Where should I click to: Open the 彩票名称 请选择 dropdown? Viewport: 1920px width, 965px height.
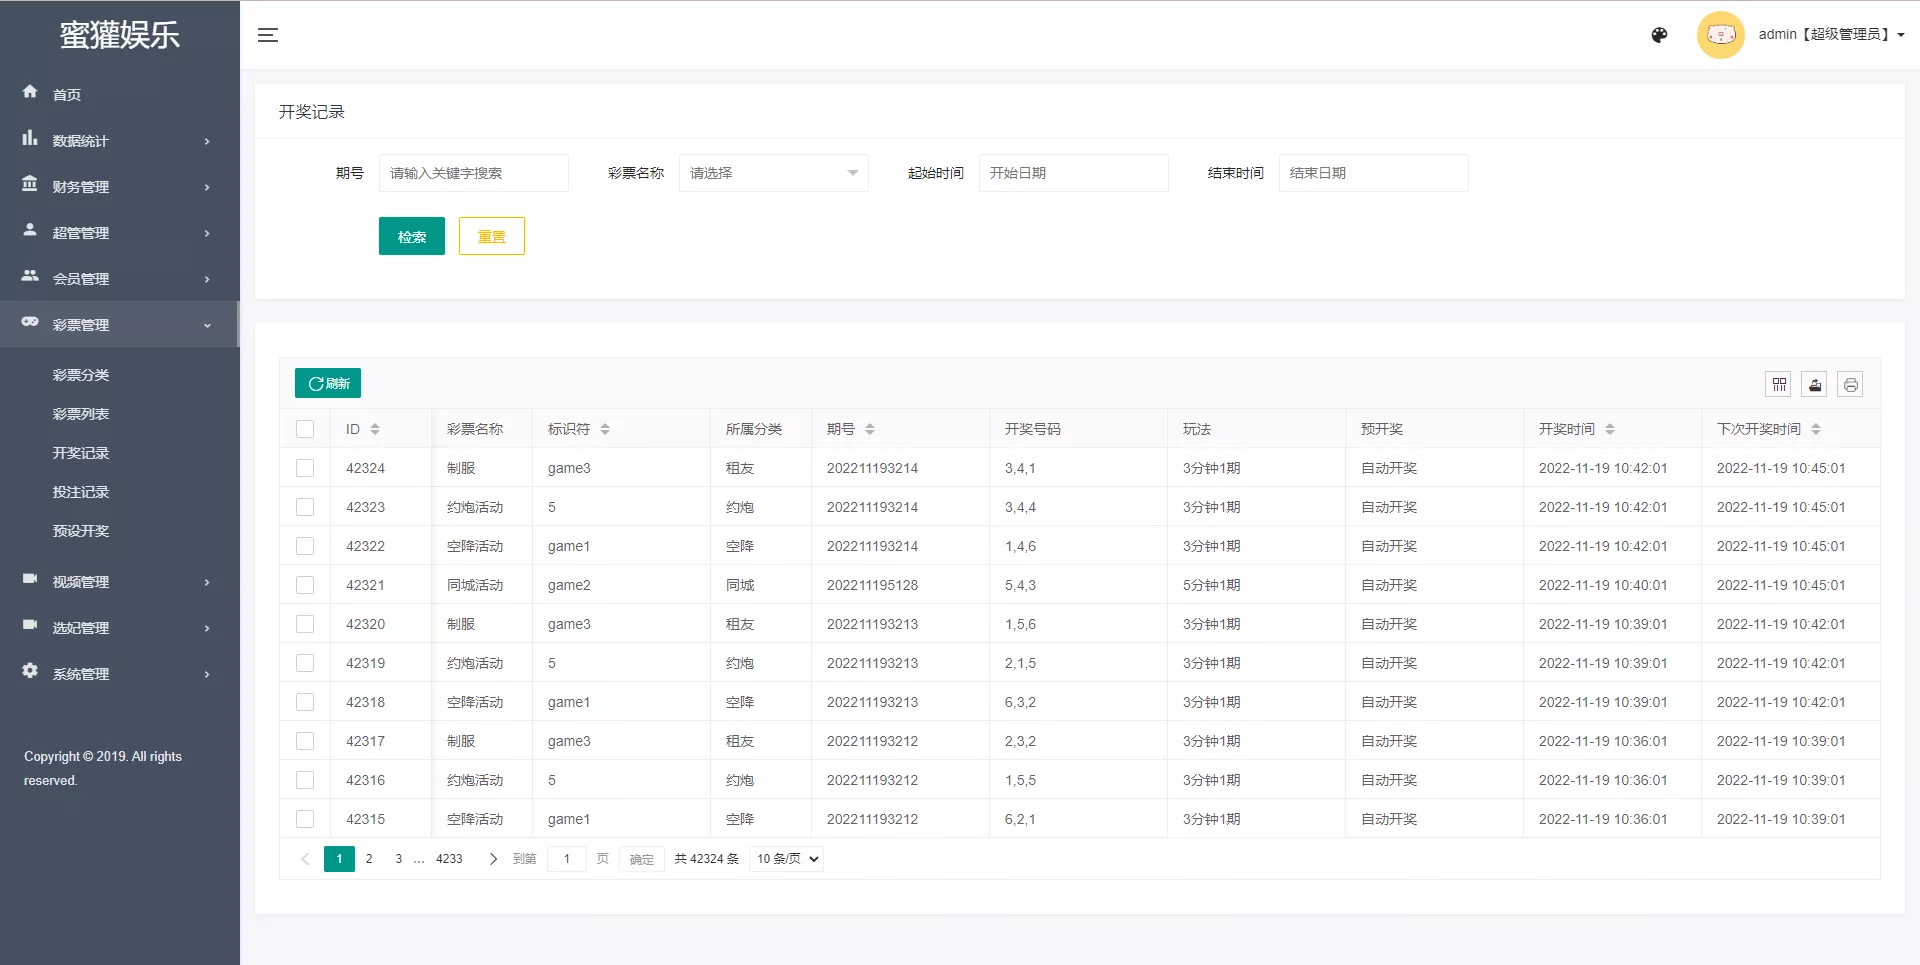pyautogui.click(x=773, y=172)
